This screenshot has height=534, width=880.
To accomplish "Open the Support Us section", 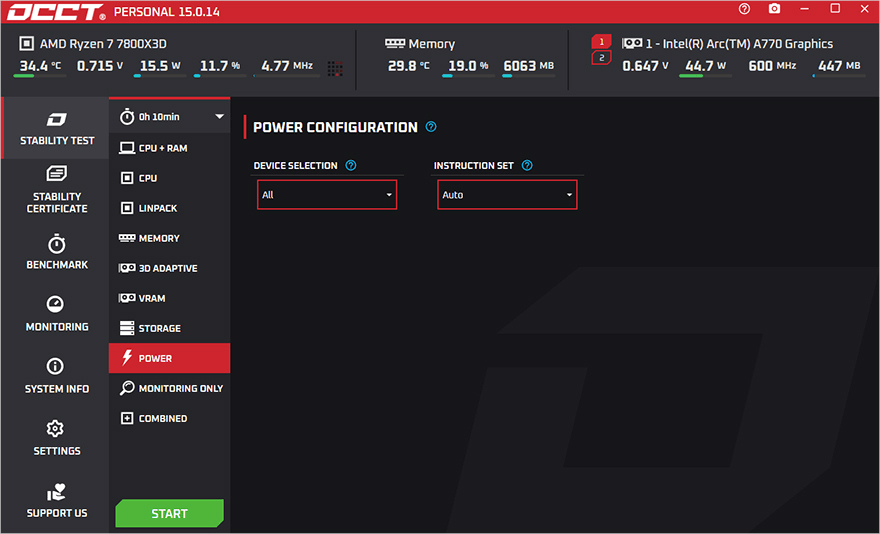I will (x=57, y=500).
